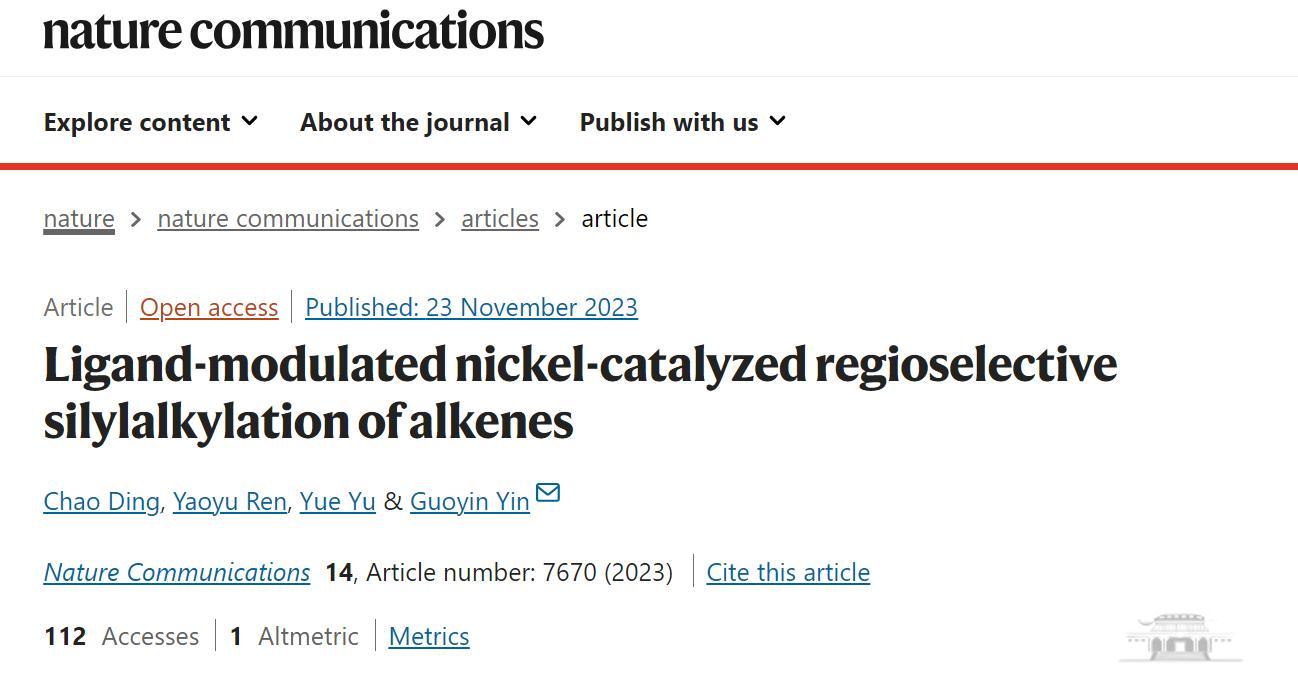This screenshot has width=1298, height=695.
Task: Open nature communications breadcrumb link
Action: click(x=288, y=219)
